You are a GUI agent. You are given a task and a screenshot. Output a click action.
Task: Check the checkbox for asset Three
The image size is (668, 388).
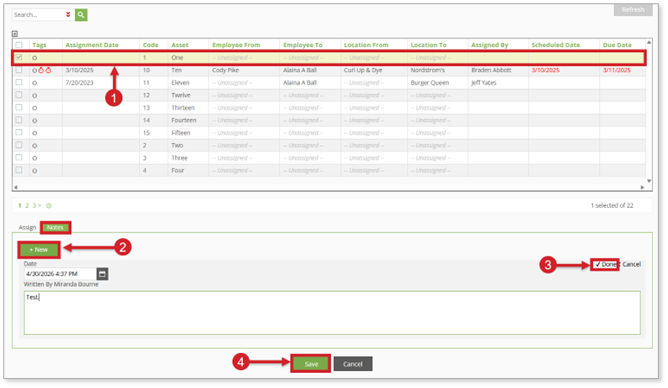tap(19, 158)
